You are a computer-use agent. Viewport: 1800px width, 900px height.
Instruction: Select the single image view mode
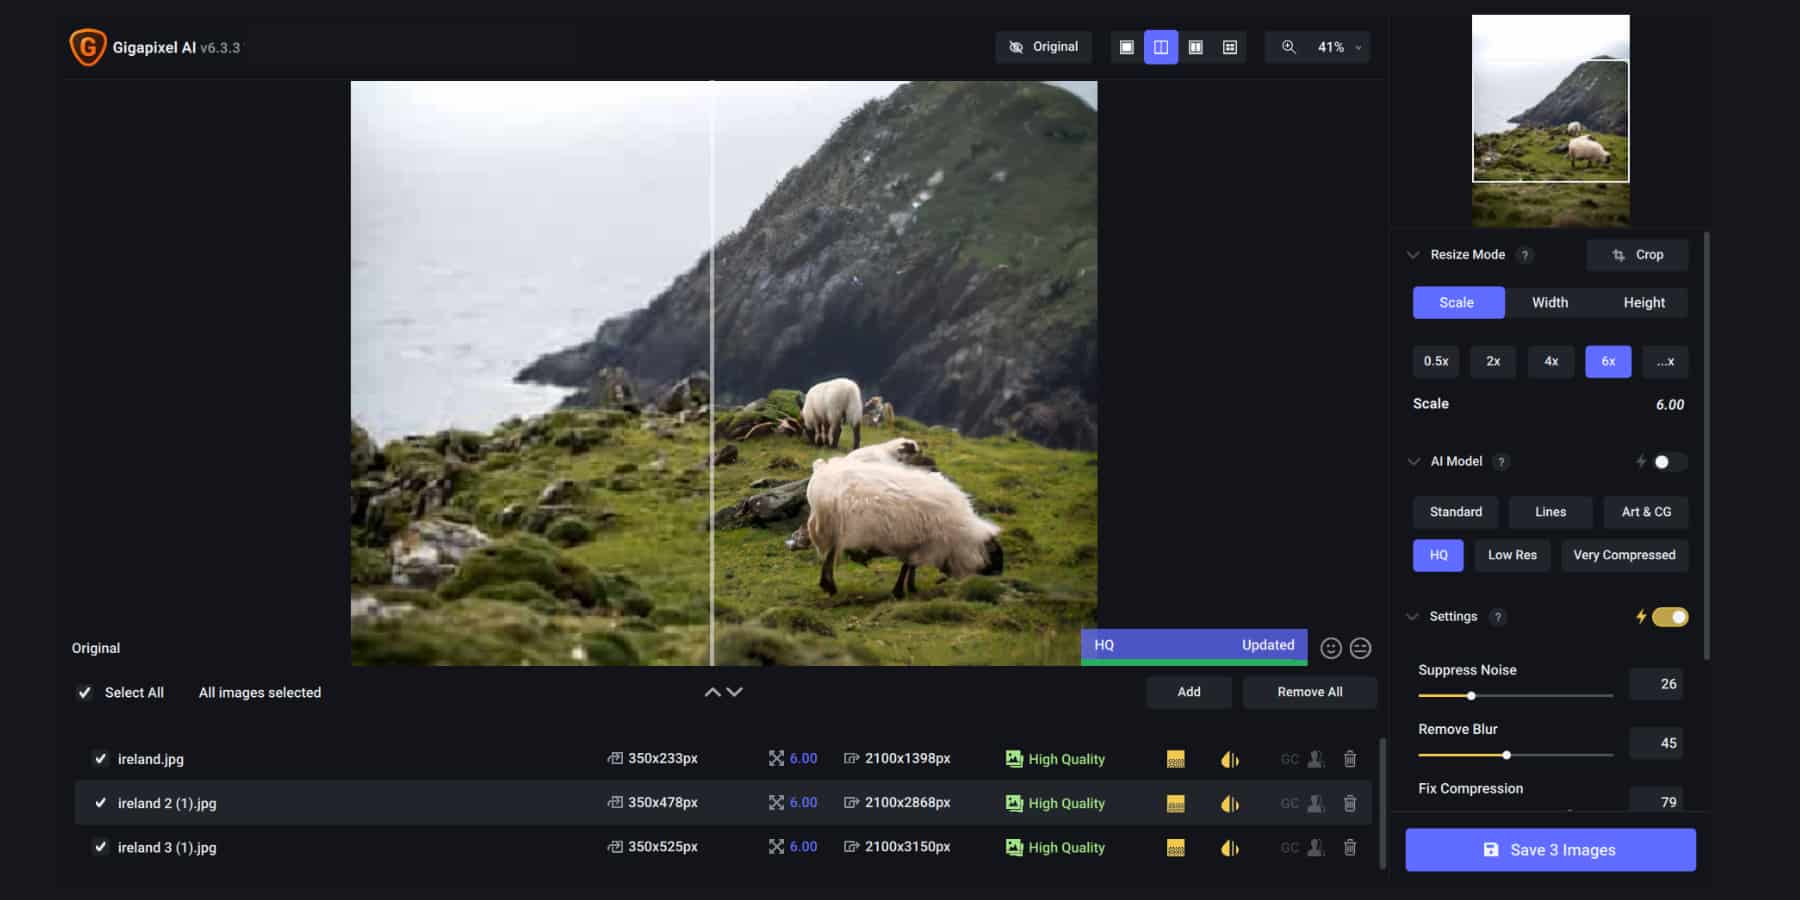[x=1126, y=46]
